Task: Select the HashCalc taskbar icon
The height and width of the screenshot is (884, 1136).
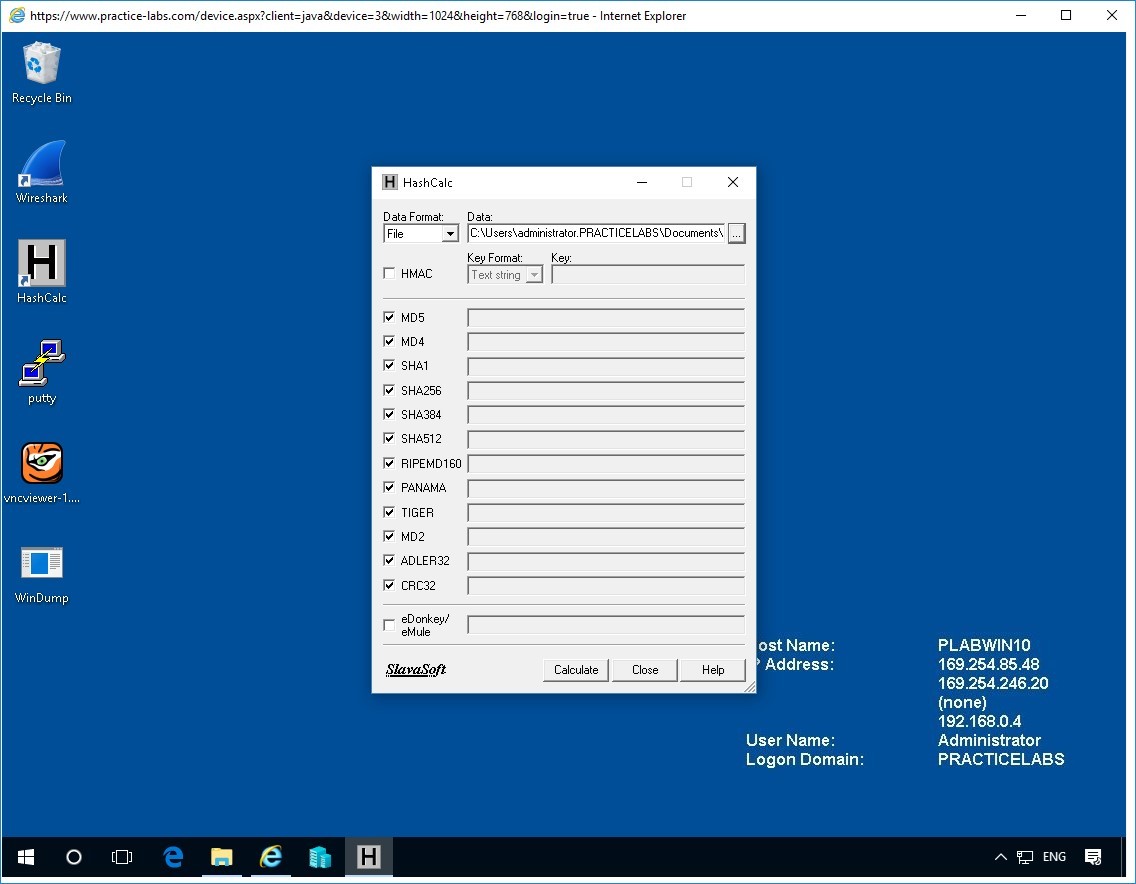Action: point(369,857)
